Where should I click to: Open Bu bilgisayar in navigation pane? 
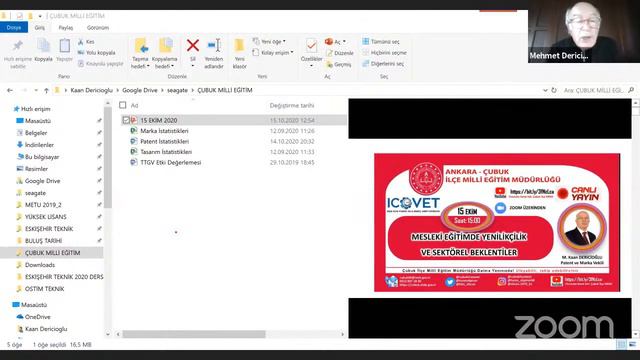(42, 157)
